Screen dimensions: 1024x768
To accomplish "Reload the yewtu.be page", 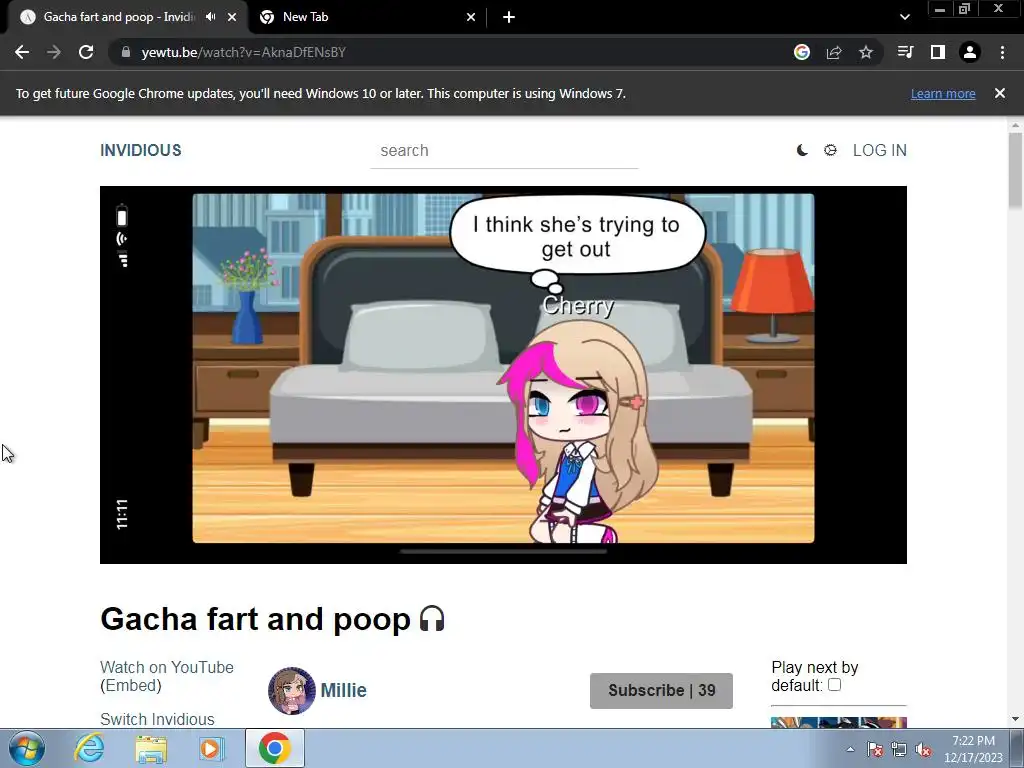I will (x=86, y=52).
